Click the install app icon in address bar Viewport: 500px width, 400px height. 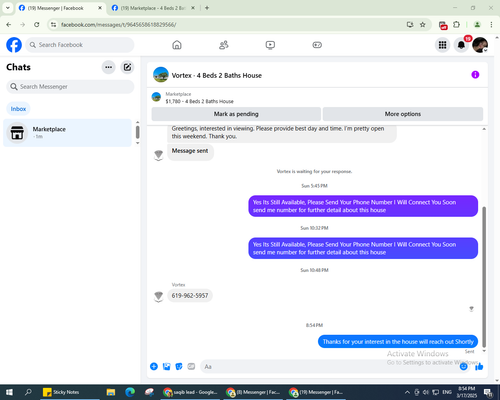[x=410, y=25]
